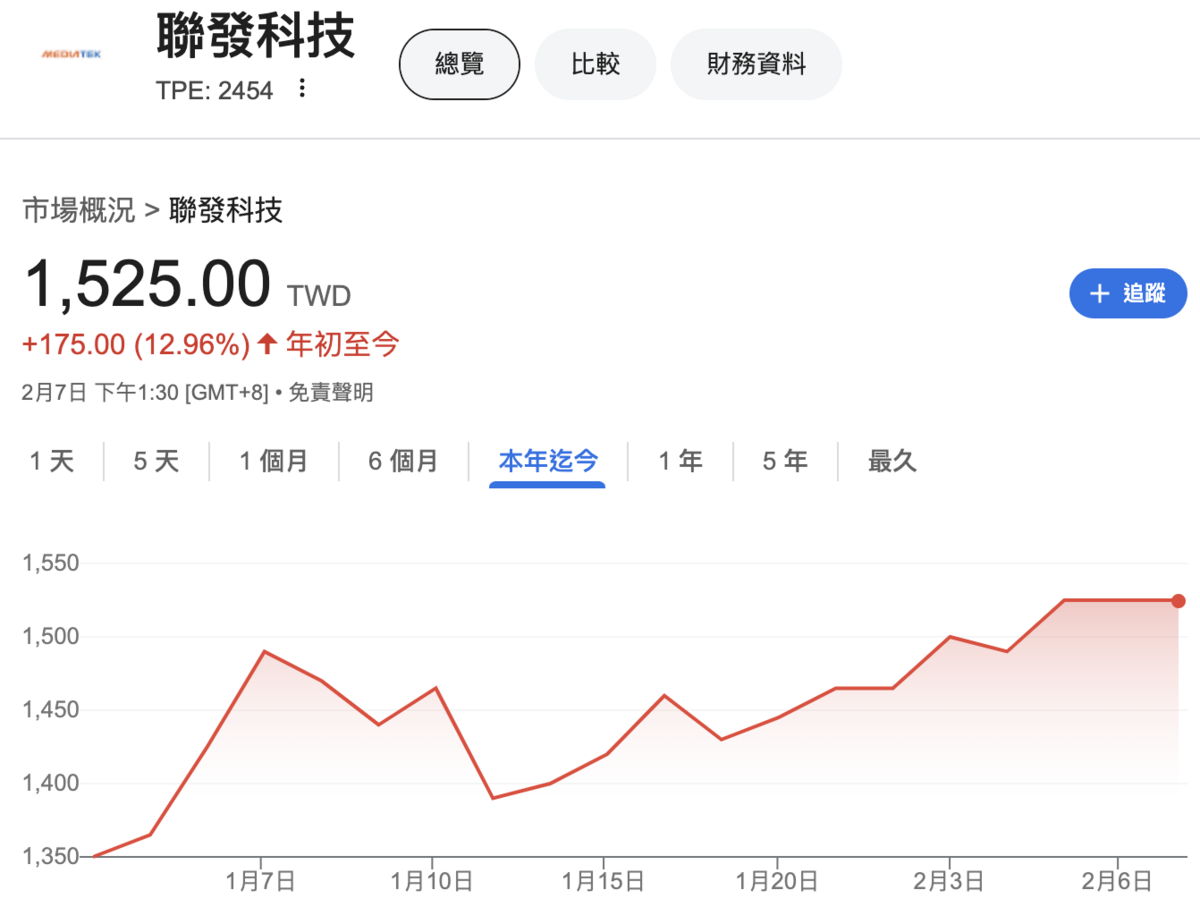1200x907 pixels.
Task: Choose the 1 個月 time range
Action: tap(273, 461)
